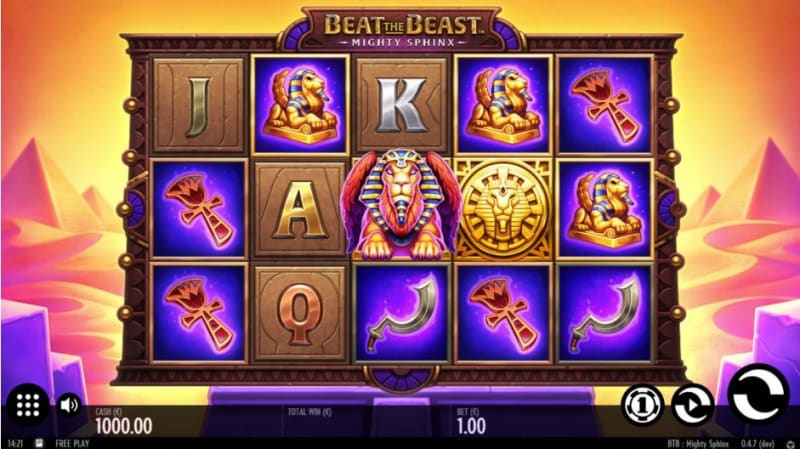Mute the game sound
Image resolution: width=800 pixels, height=449 pixels.
pyautogui.click(x=69, y=405)
